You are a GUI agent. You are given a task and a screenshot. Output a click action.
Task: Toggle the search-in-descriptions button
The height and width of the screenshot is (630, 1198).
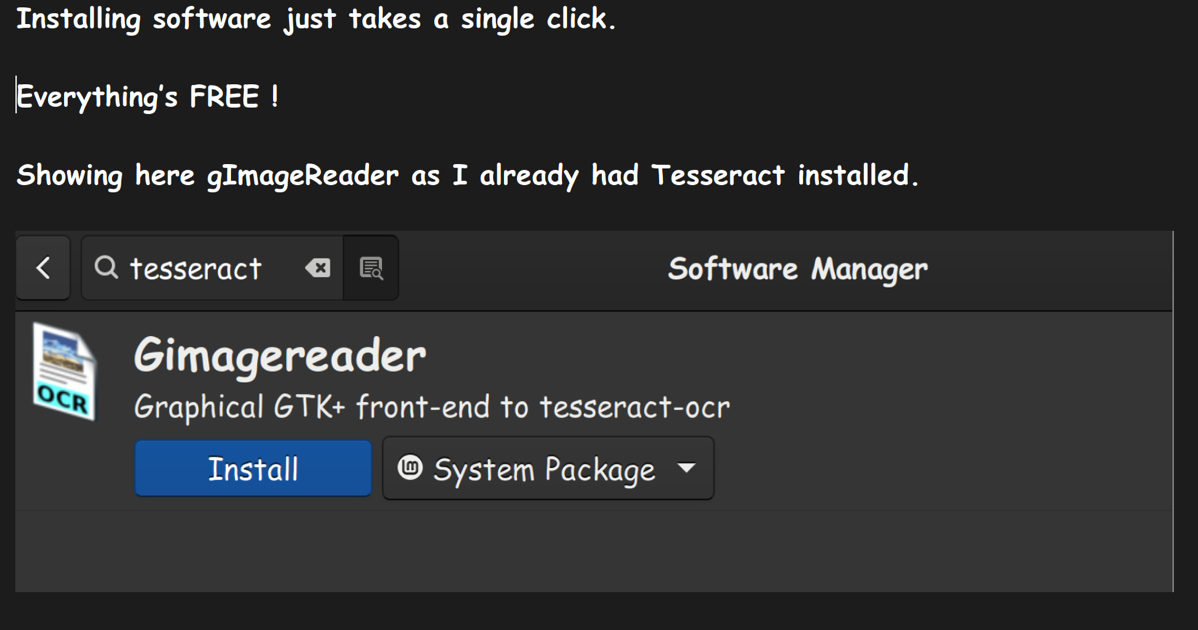(371, 267)
